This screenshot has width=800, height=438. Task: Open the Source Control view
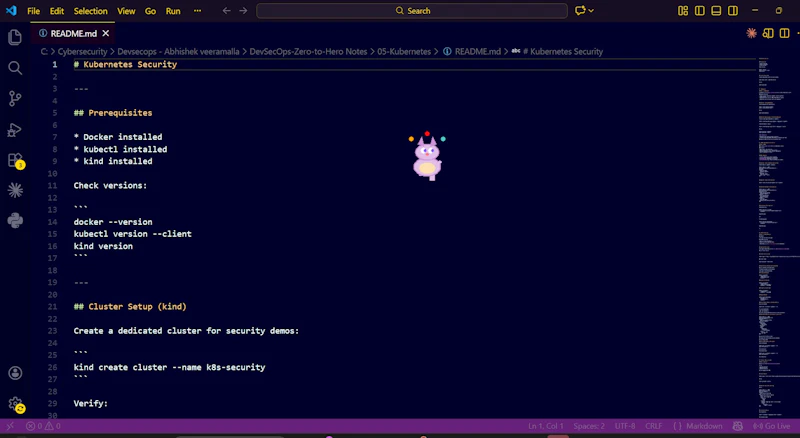[15, 99]
